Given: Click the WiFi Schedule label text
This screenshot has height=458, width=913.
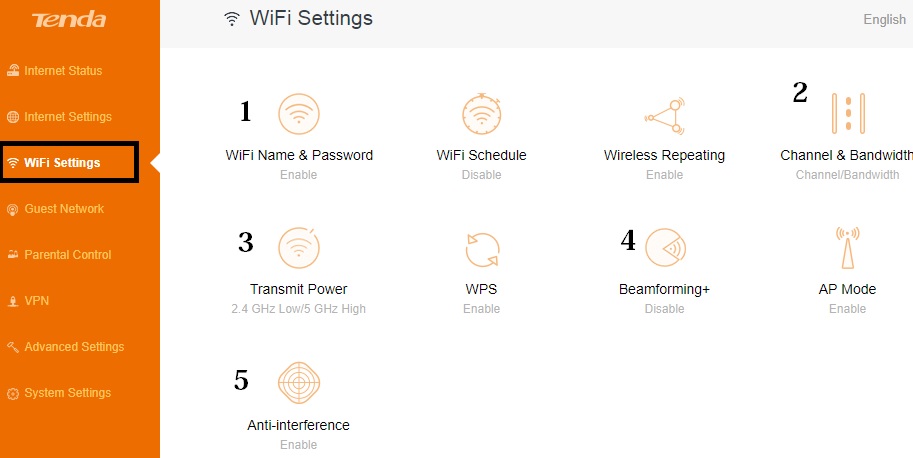Looking at the screenshot, I should click(481, 155).
